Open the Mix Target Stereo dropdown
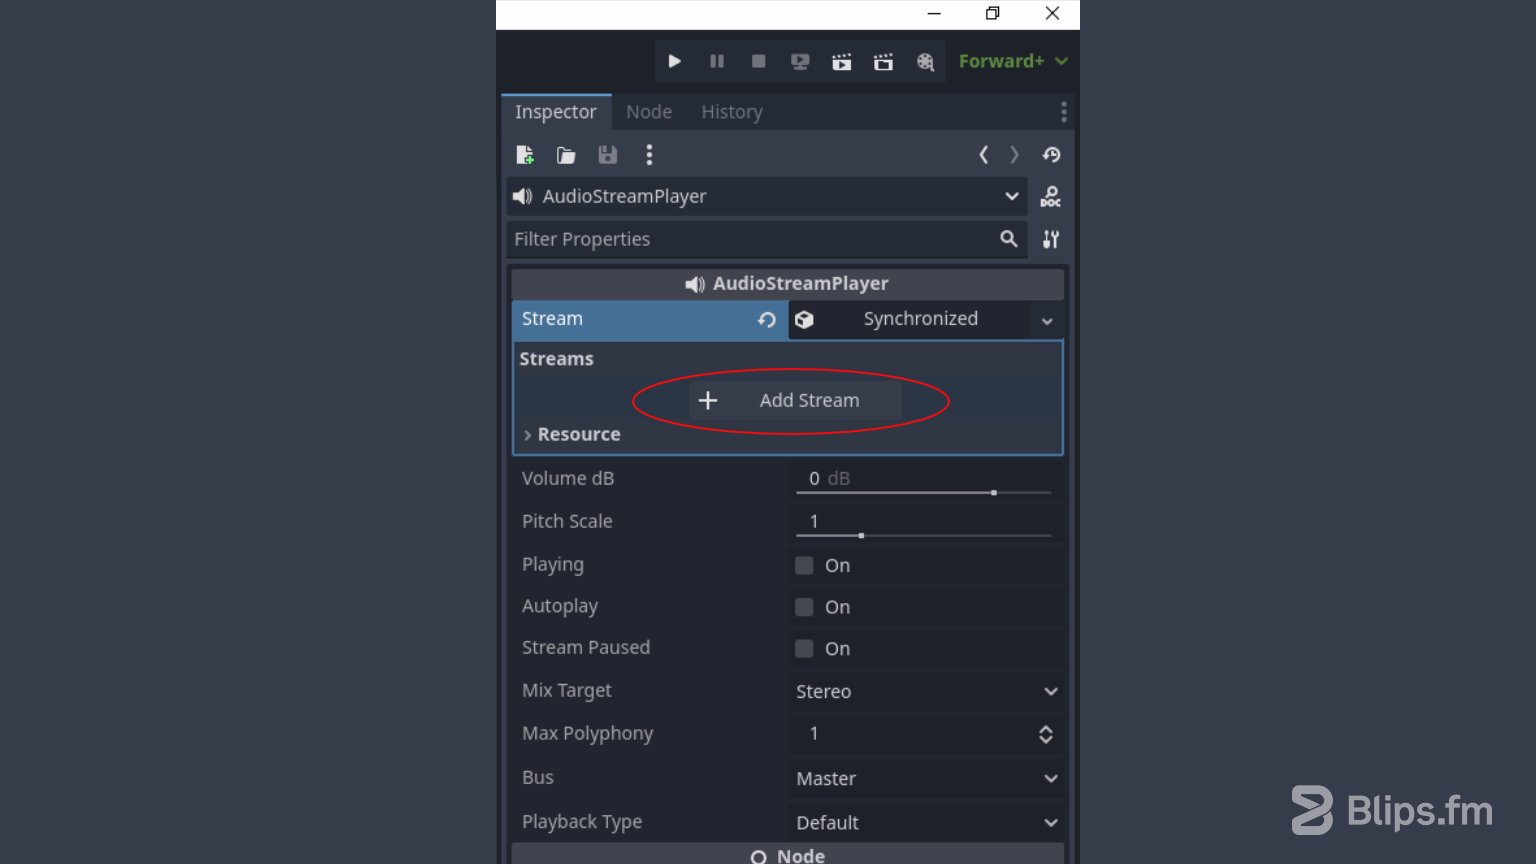 [x=926, y=691]
